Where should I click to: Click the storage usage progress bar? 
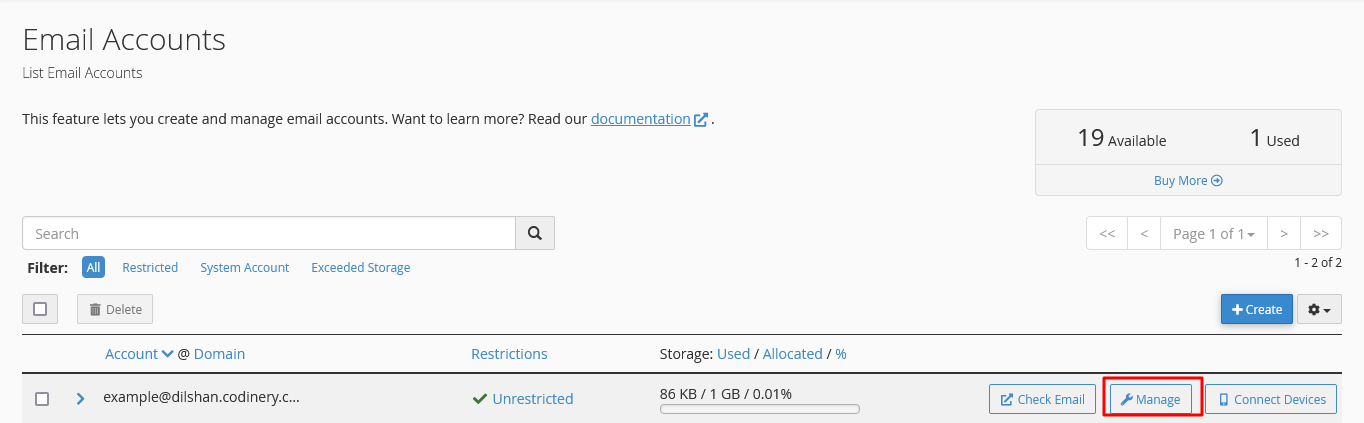759,409
